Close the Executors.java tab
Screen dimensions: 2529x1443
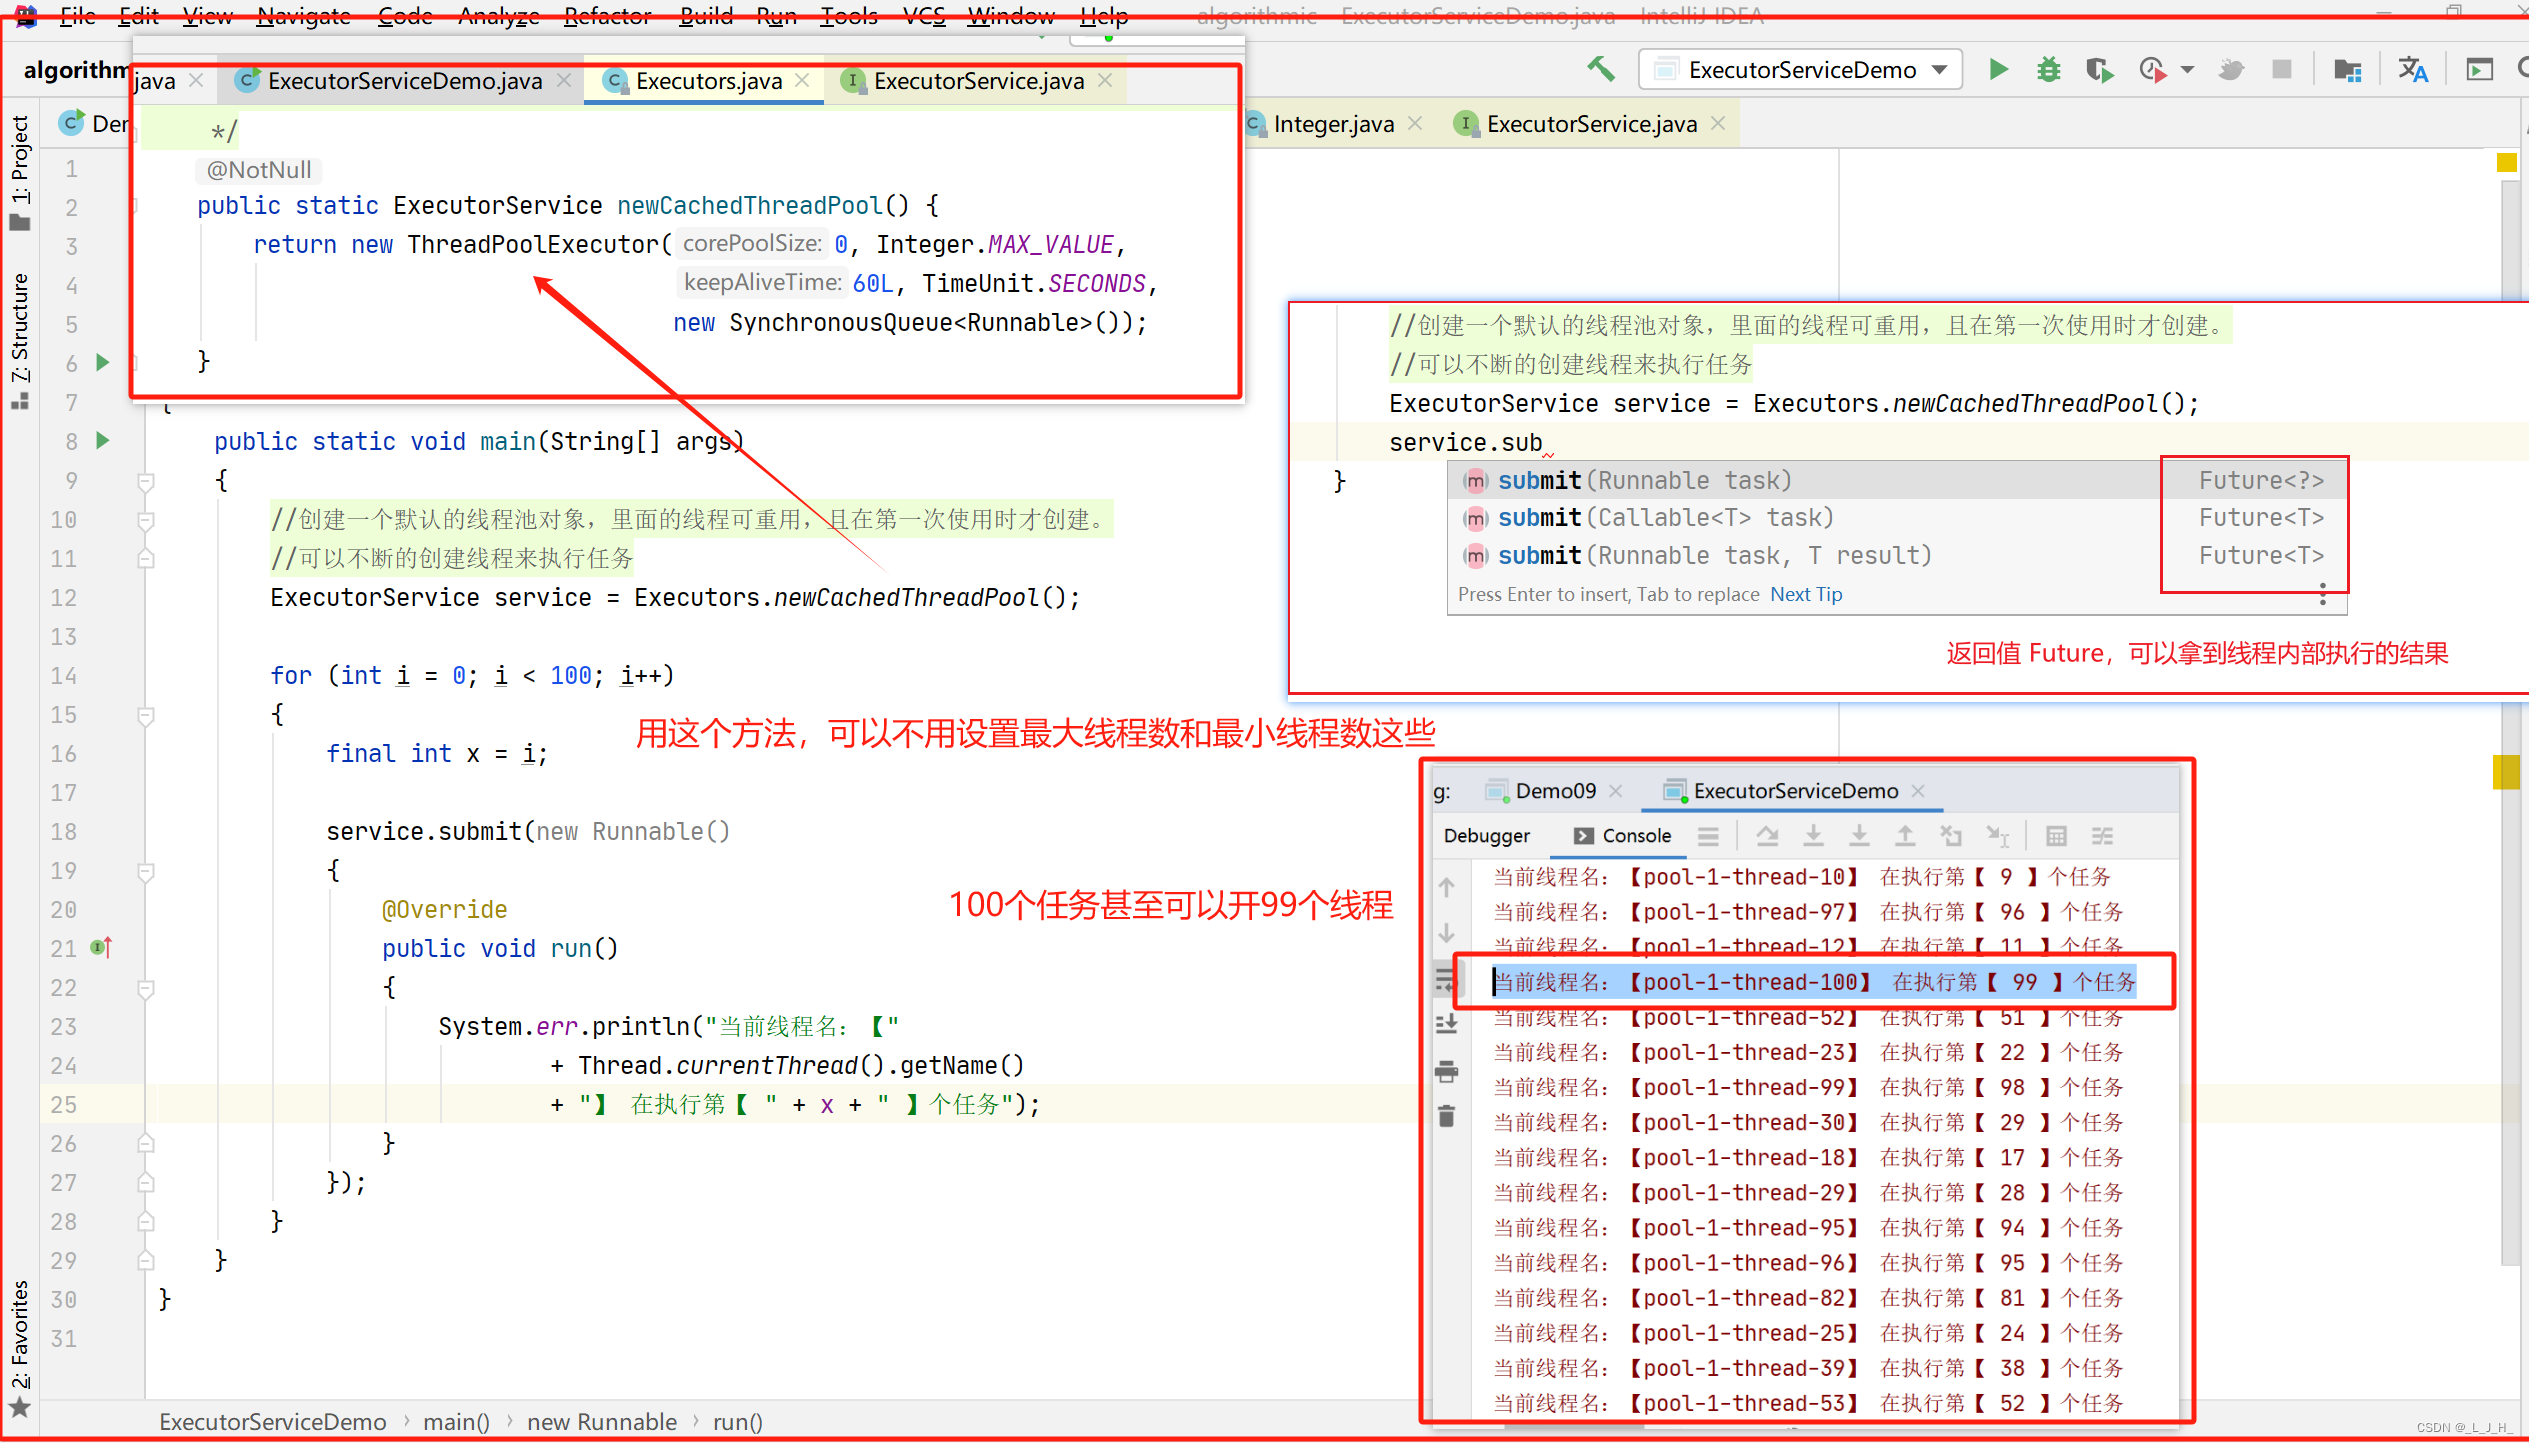[x=803, y=81]
